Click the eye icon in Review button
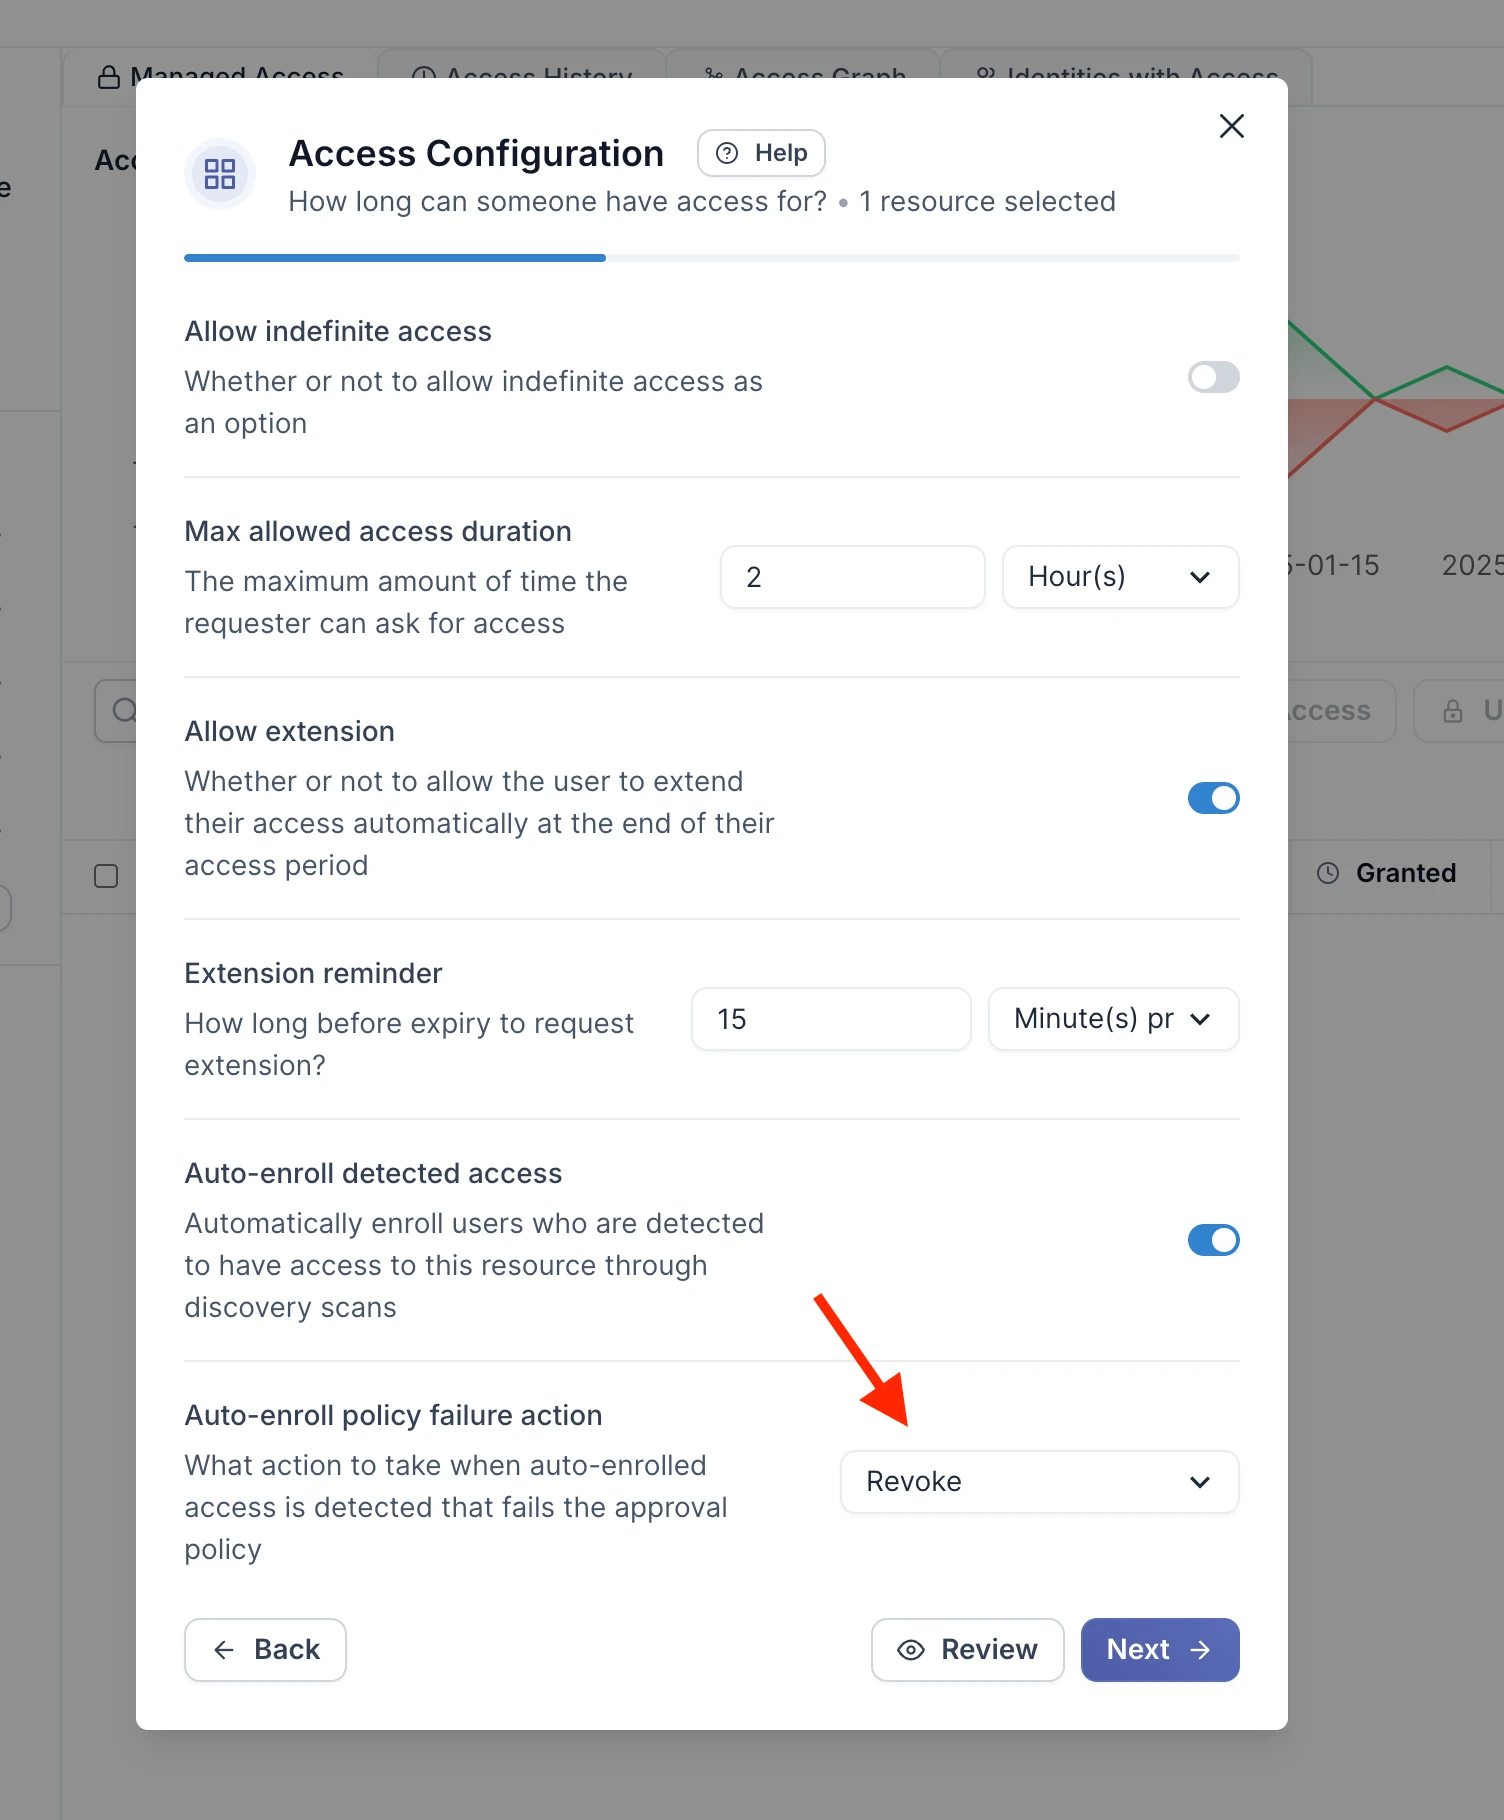1504x1820 pixels. 911,1650
